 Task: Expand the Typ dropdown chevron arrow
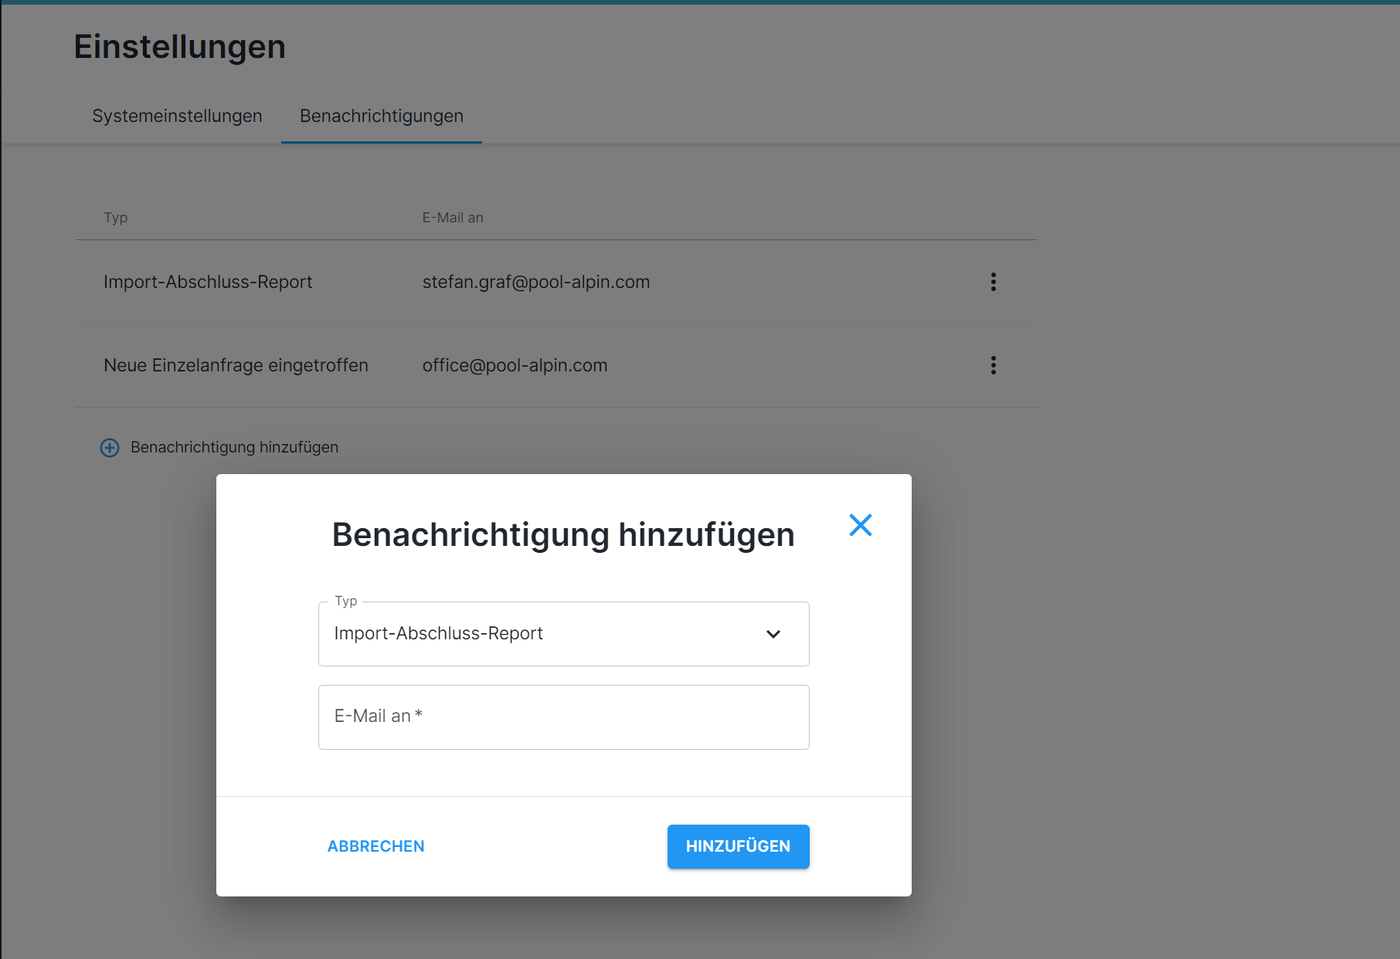tap(773, 634)
